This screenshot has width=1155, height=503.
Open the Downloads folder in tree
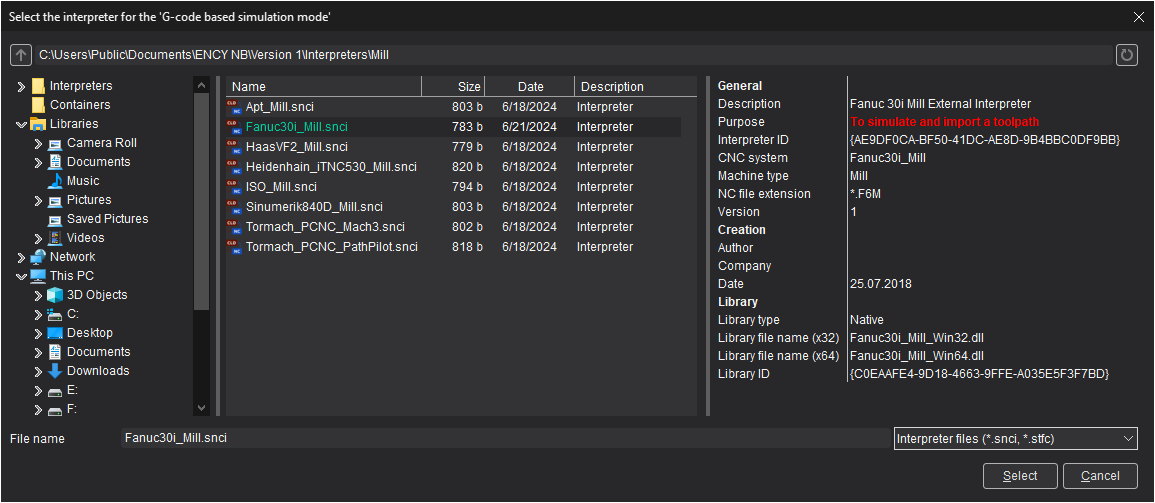97,371
